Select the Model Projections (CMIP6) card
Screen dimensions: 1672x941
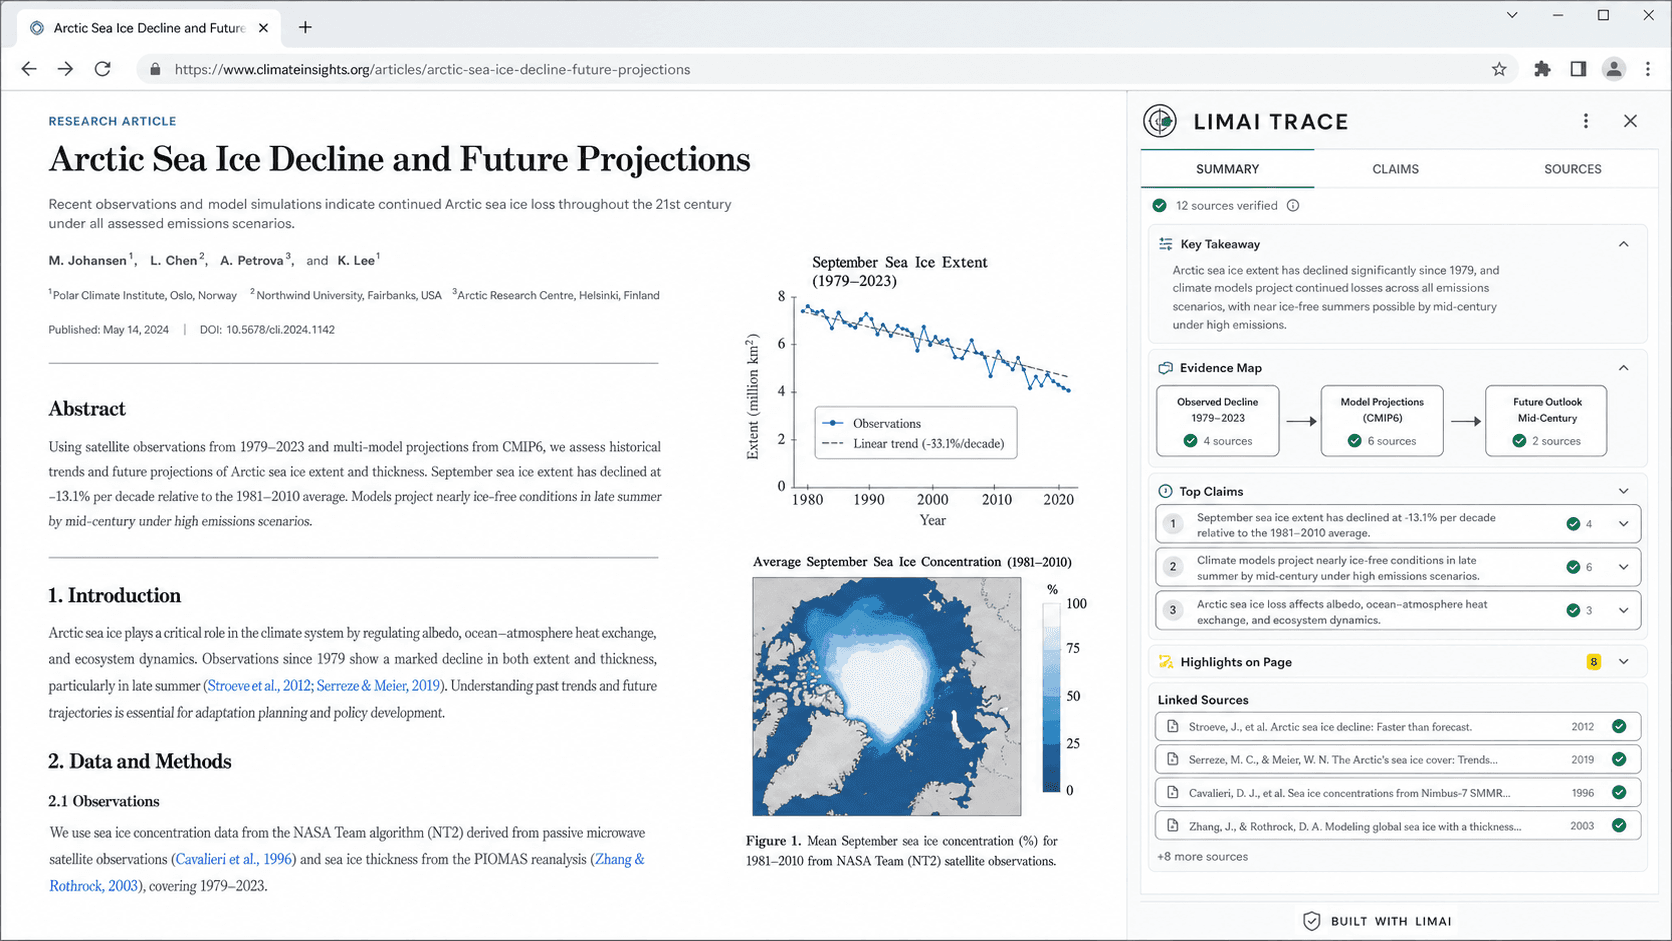1382,421
